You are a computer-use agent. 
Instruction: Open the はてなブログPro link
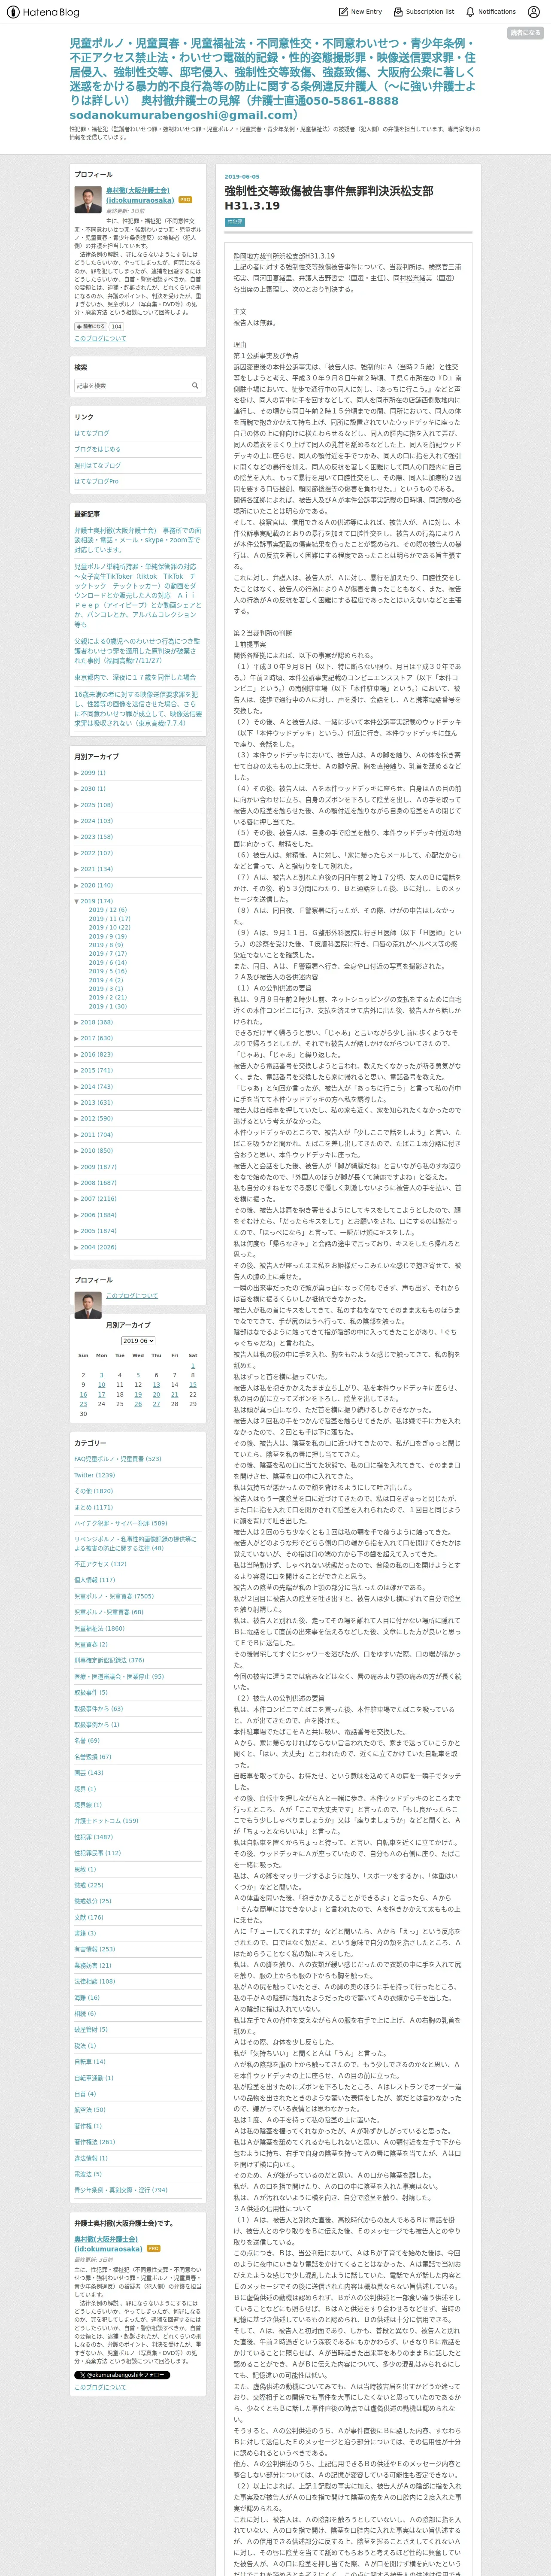pyautogui.click(x=96, y=481)
